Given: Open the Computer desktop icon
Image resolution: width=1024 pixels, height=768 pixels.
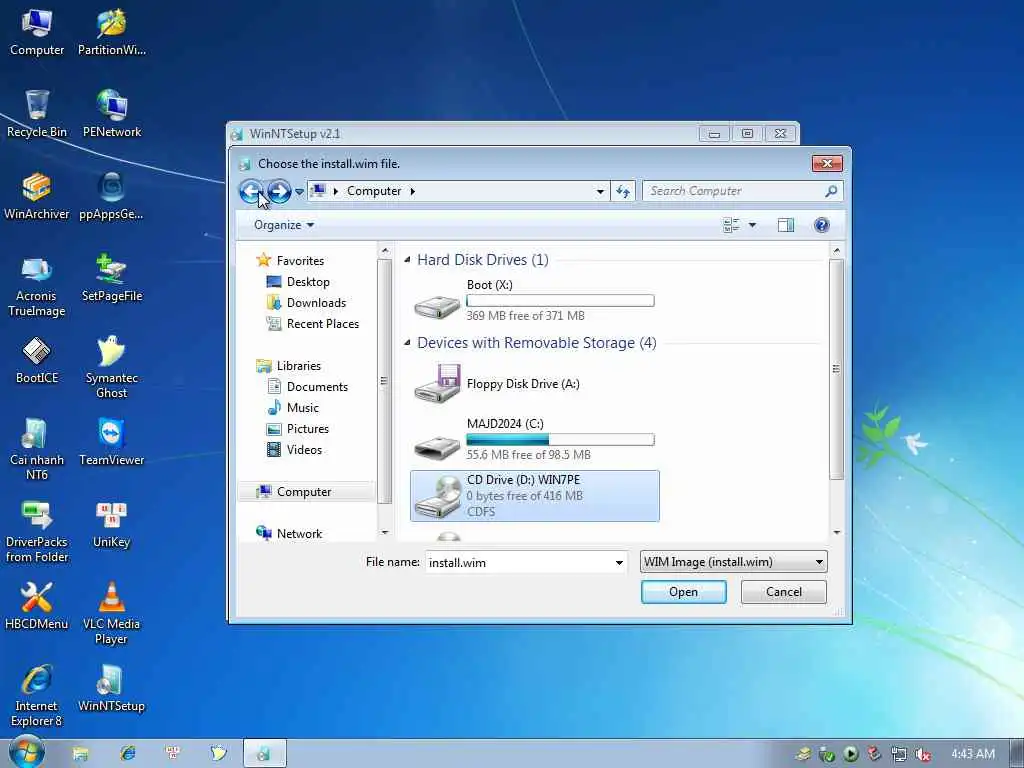Looking at the screenshot, I should click(x=37, y=31).
